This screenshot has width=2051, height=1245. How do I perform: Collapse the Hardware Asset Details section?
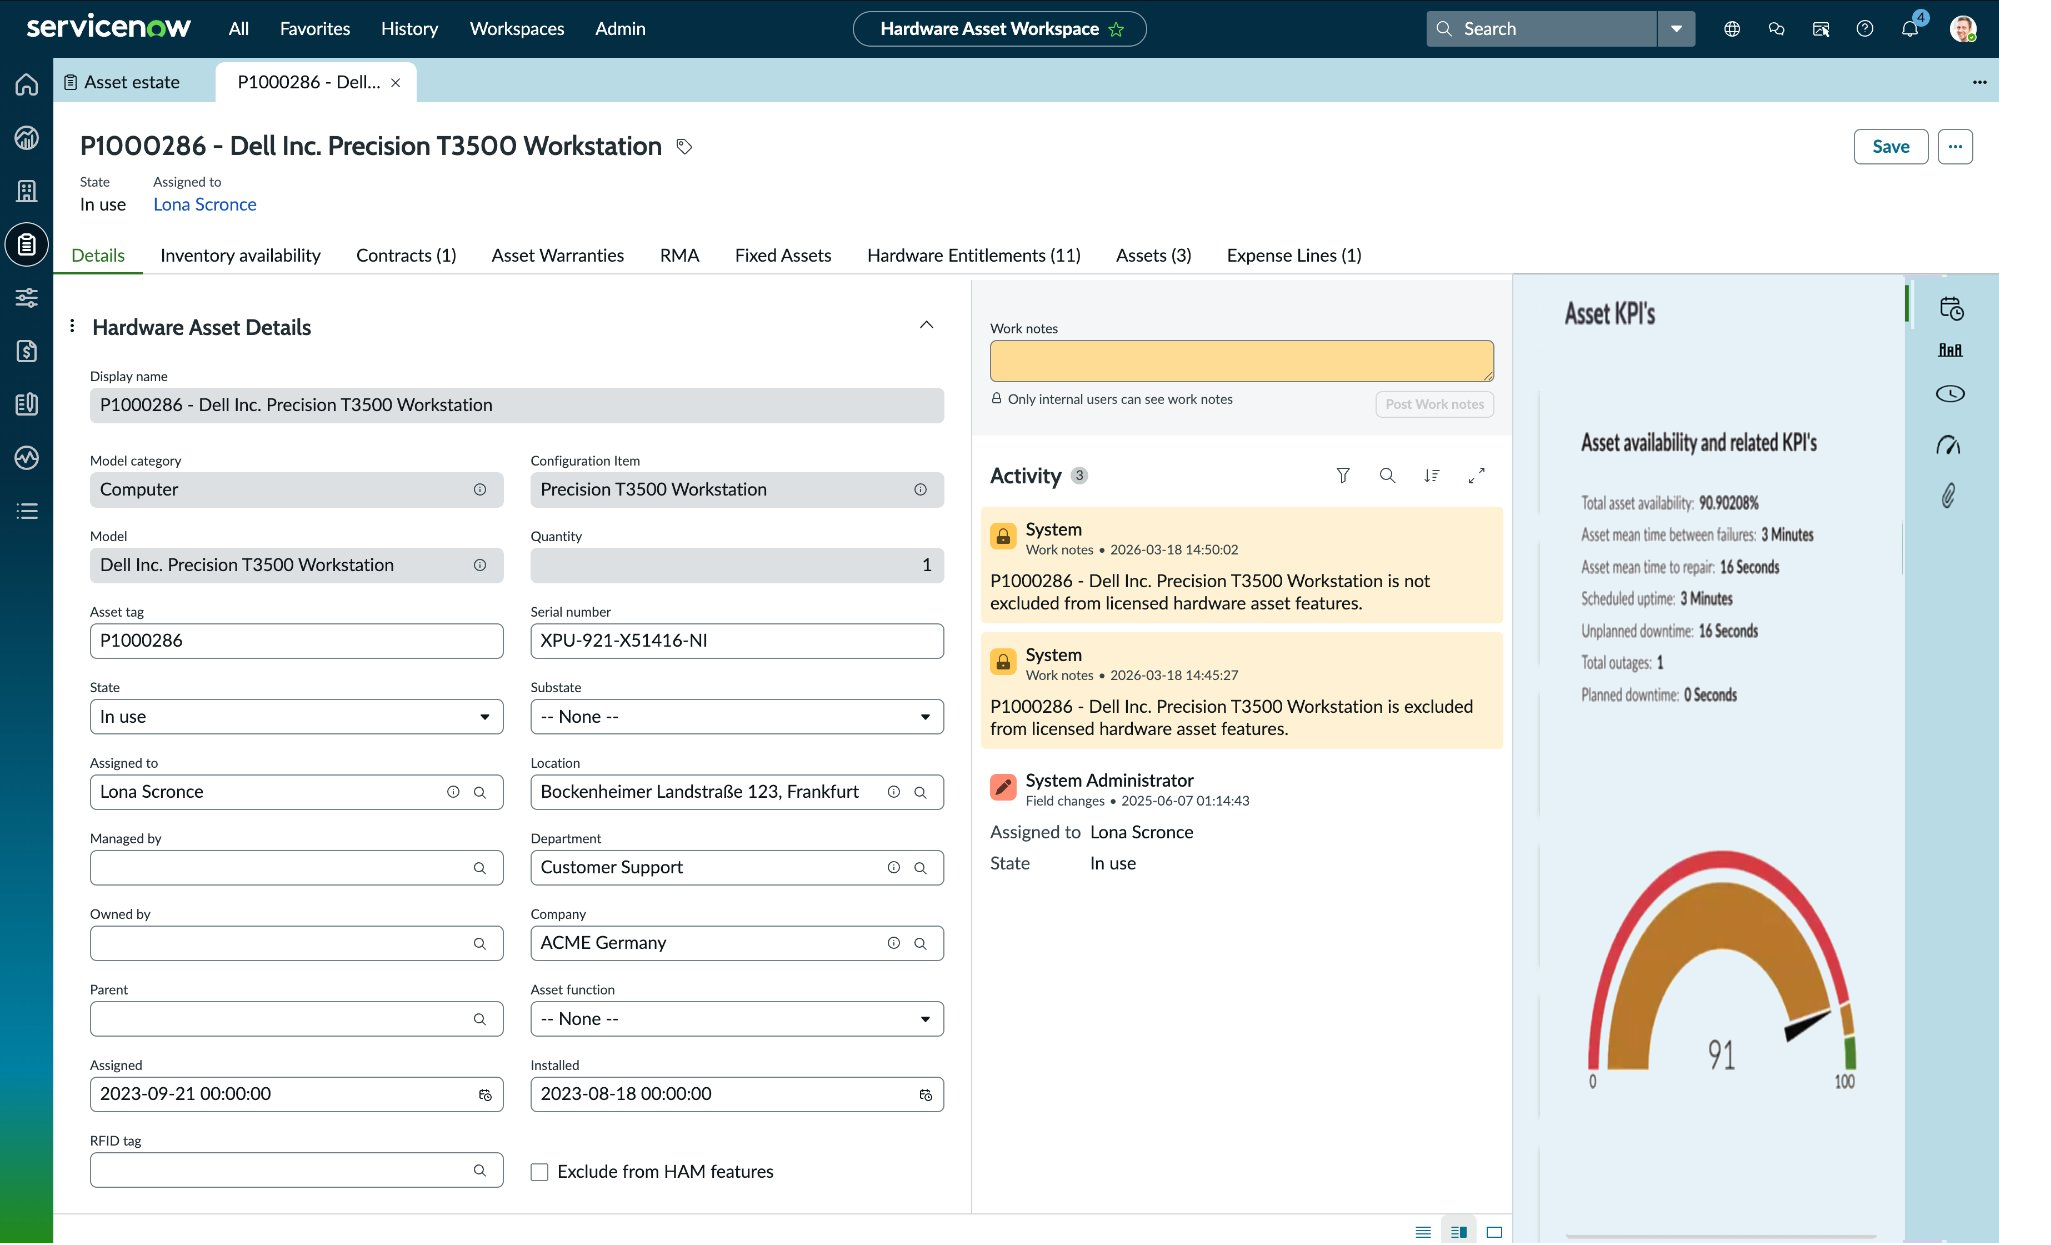click(926, 325)
